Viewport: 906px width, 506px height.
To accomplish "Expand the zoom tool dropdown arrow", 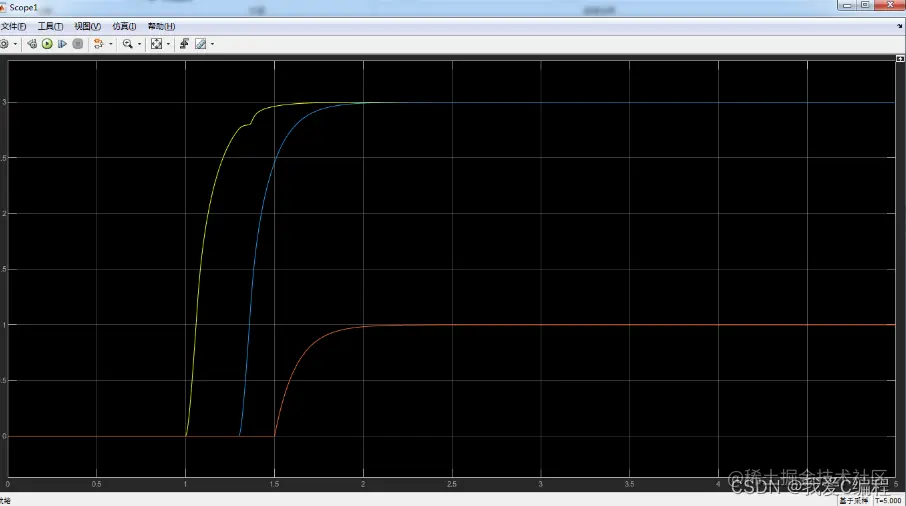I will 139,44.
